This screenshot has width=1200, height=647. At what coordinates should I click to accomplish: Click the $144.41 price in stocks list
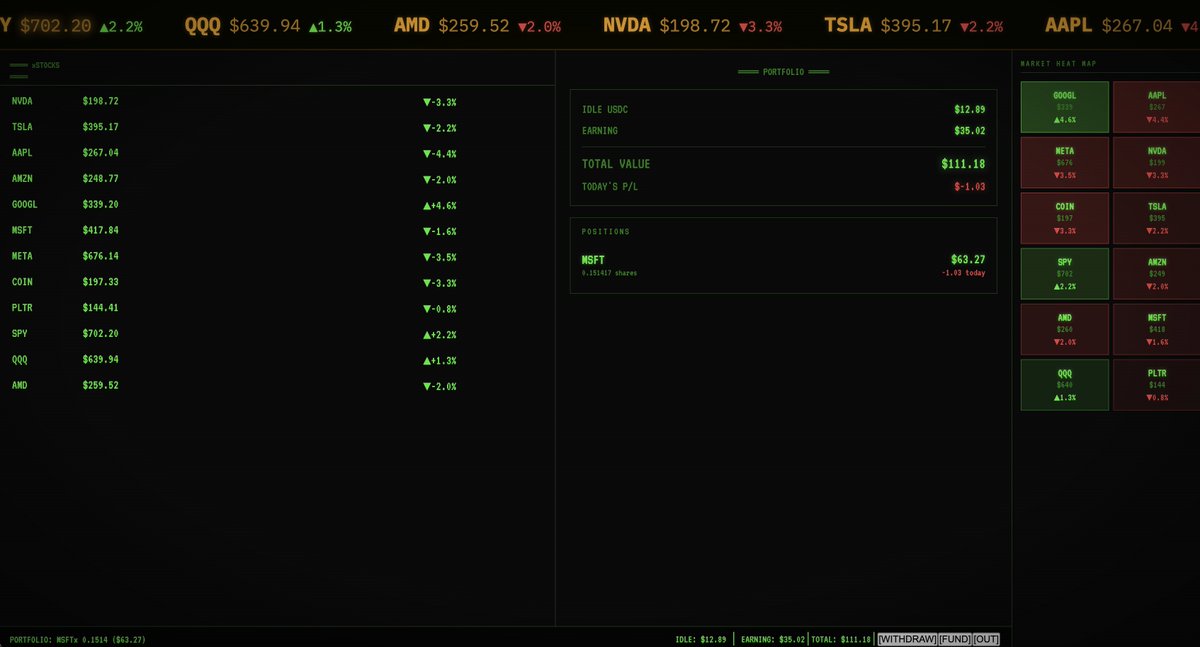[101, 308]
